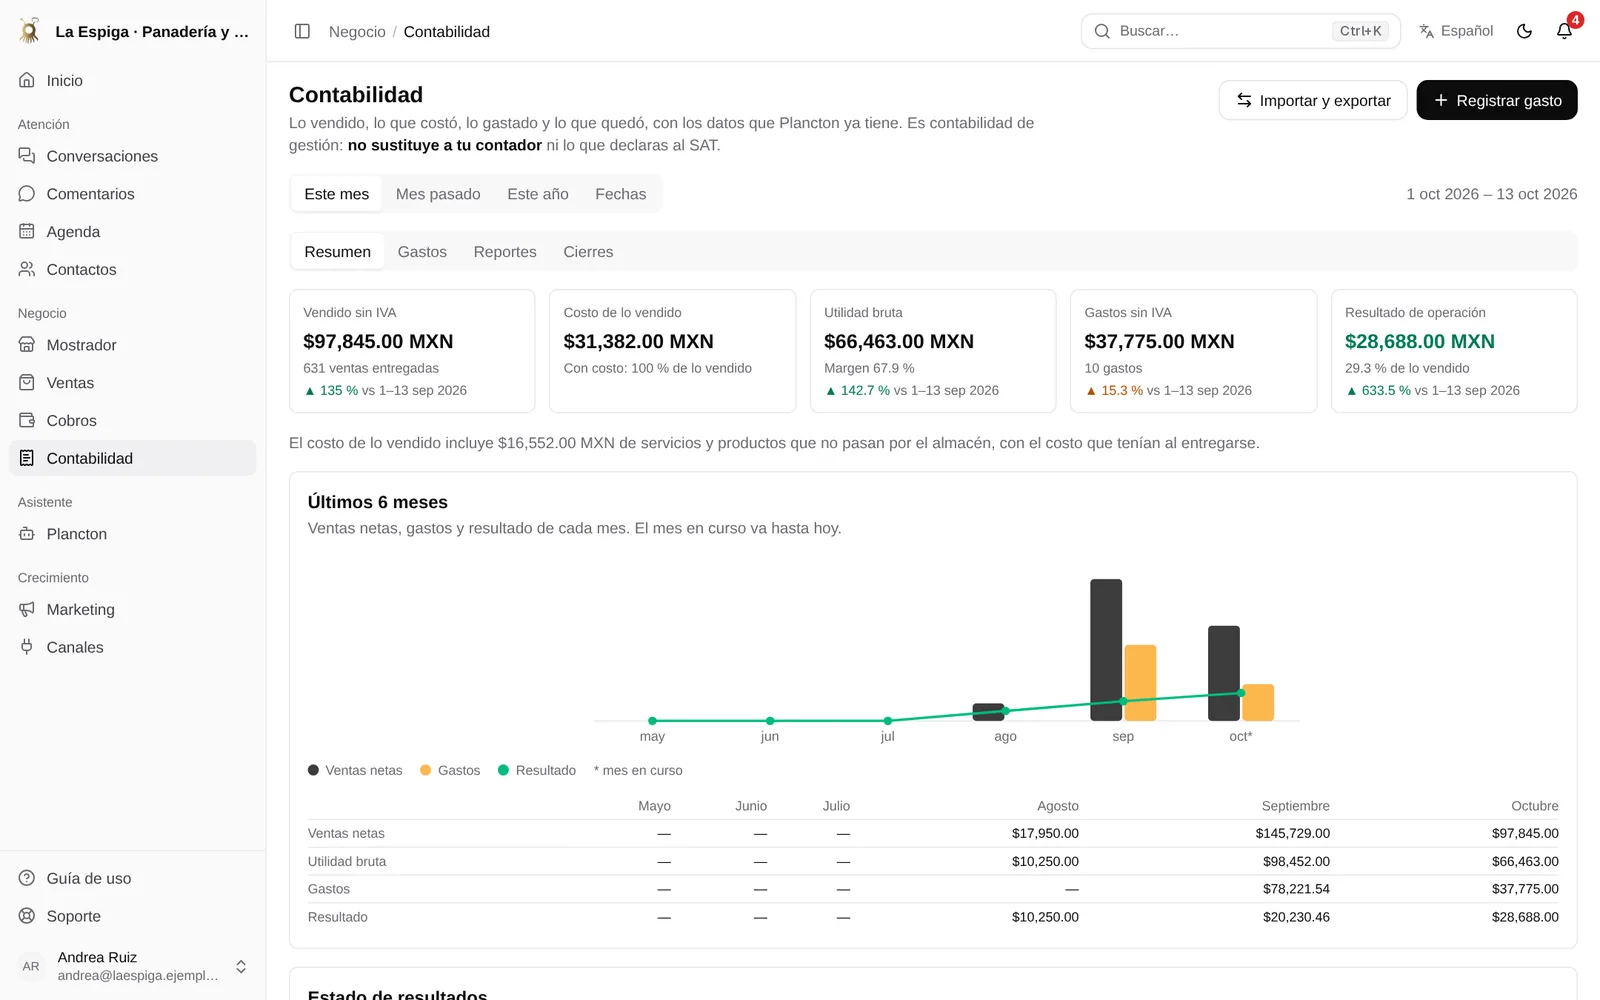Open the Resumen tab
1600x1000 pixels.
click(x=338, y=252)
